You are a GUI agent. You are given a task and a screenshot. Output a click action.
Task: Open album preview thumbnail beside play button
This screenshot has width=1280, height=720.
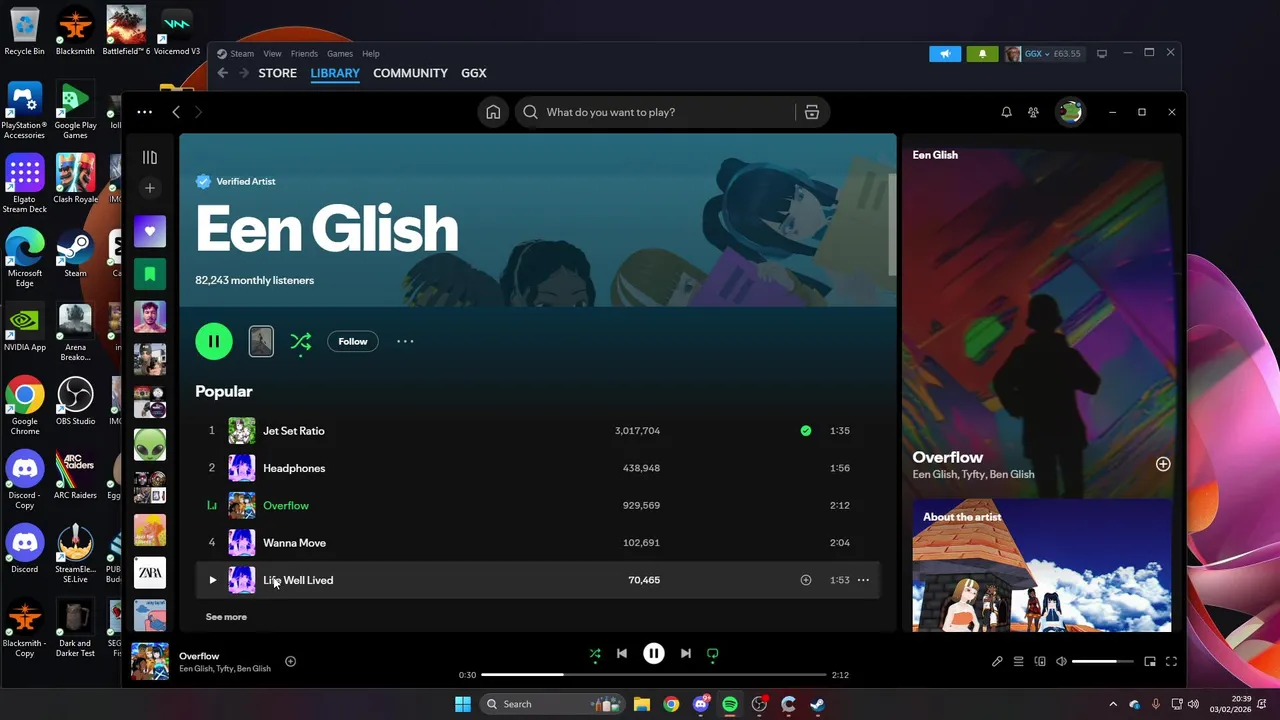(261, 341)
